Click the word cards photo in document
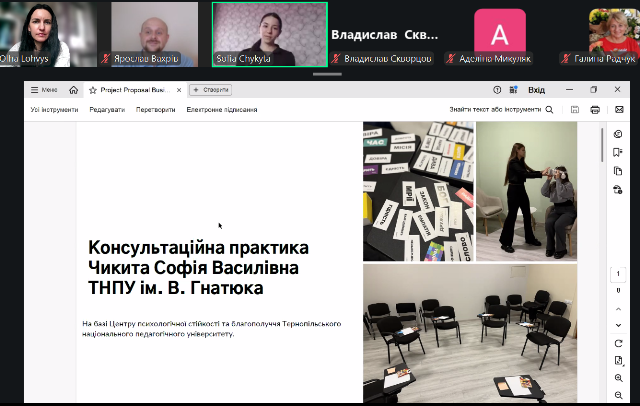This screenshot has width=640, height=406. [x=418, y=191]
